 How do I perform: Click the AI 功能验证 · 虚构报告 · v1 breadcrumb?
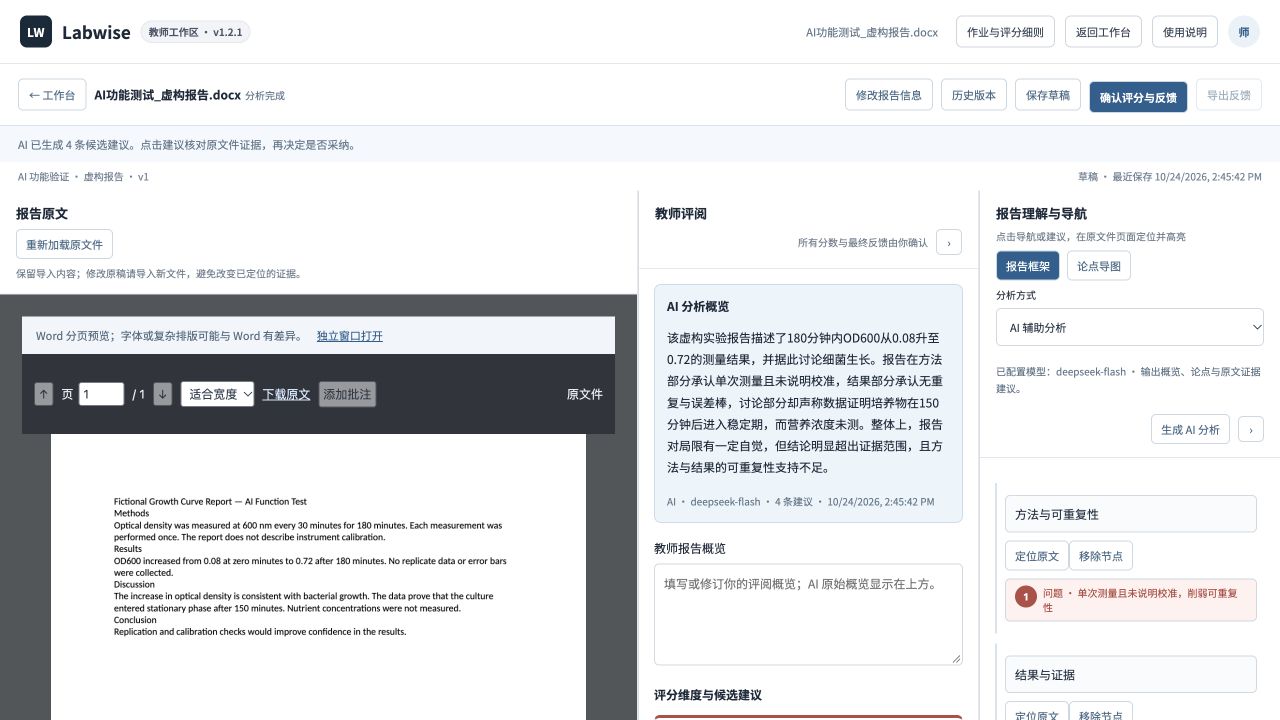point(83,177)
